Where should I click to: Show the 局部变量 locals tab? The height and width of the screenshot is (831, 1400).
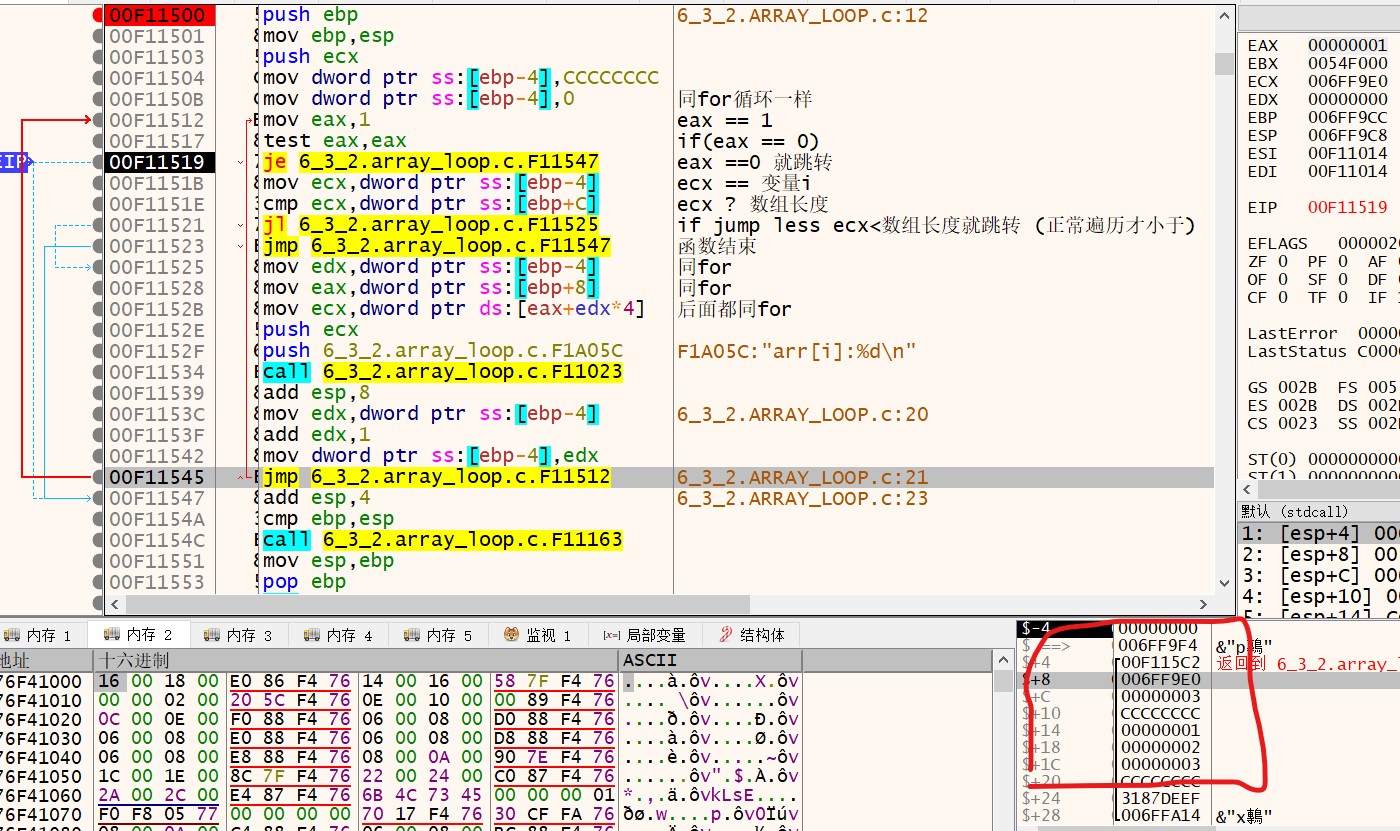(645, 635)
